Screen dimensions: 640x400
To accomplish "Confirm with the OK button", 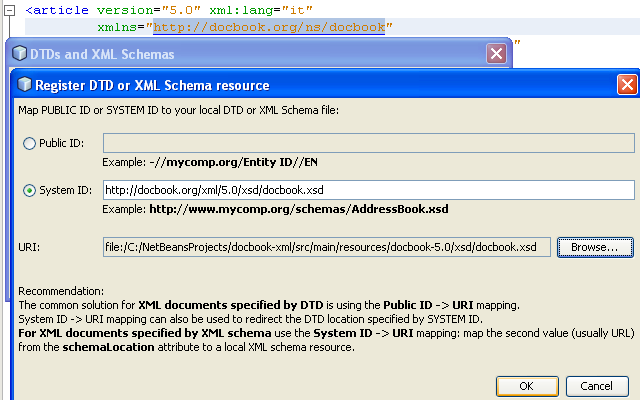I will (x=527, y=386).
